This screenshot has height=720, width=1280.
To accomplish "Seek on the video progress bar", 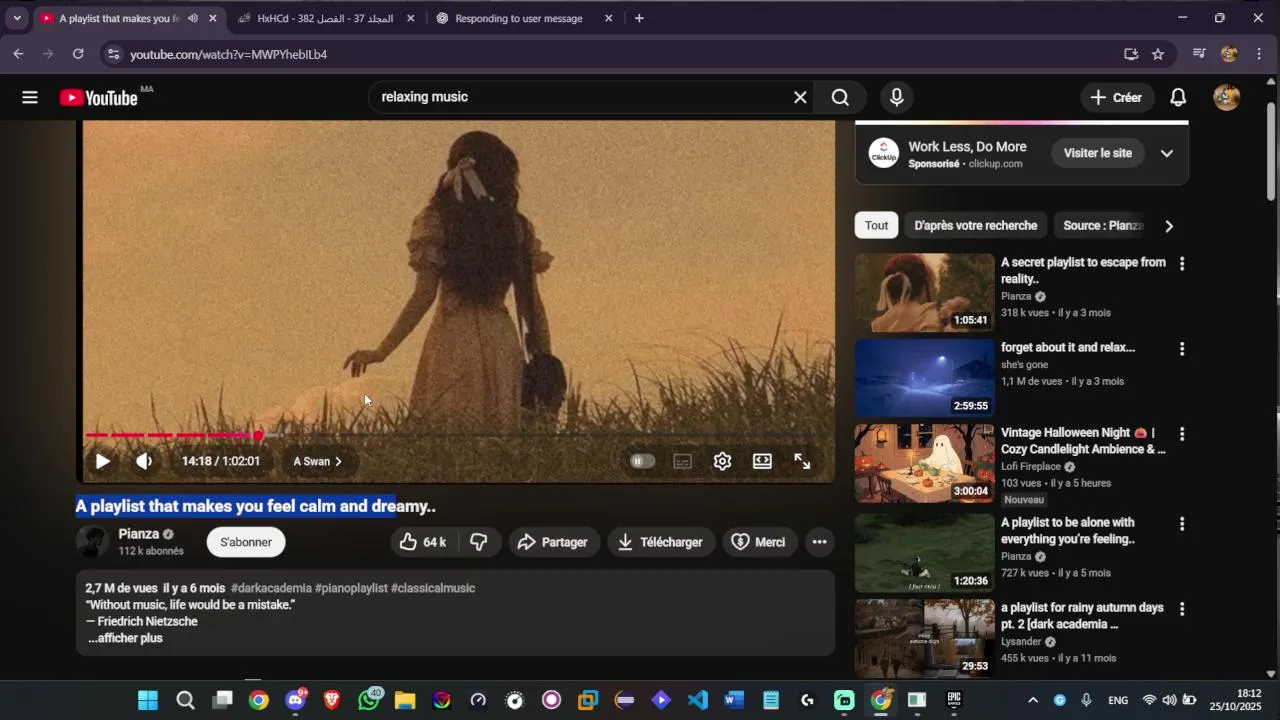I will (x=458, y=435).
